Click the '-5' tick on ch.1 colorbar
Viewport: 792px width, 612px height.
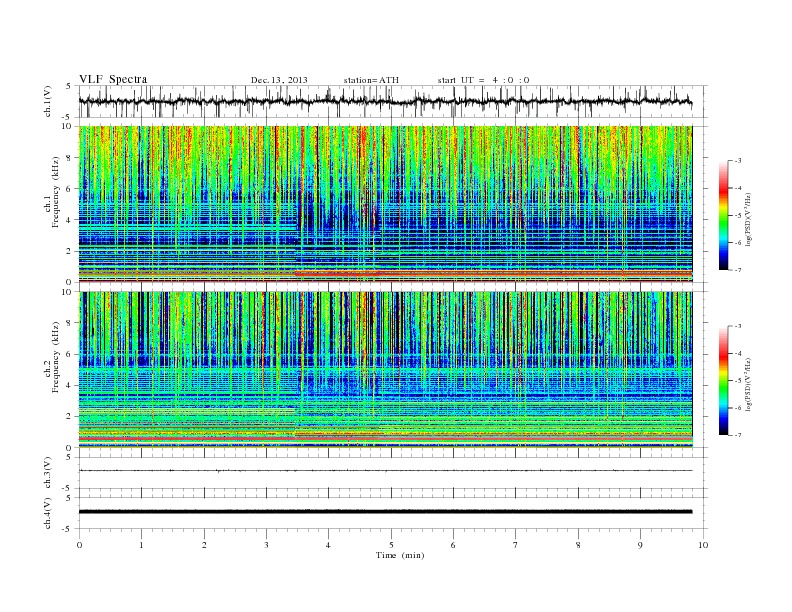pos(738,215)
